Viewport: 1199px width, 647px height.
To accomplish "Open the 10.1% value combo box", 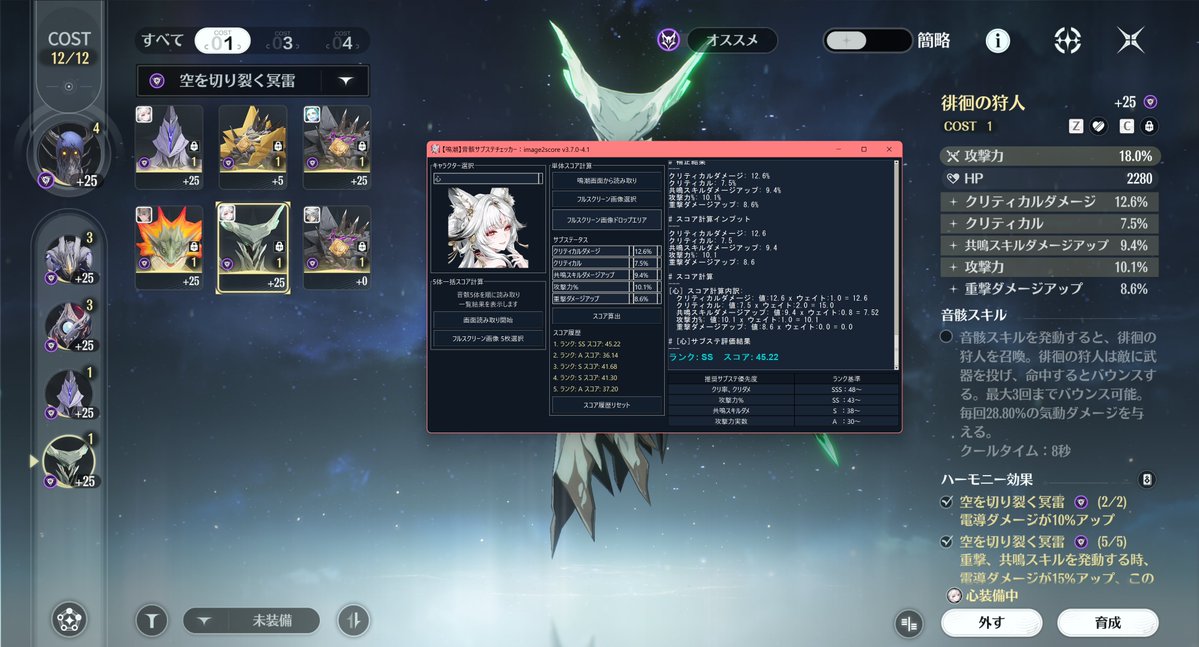I will point(647,287).
